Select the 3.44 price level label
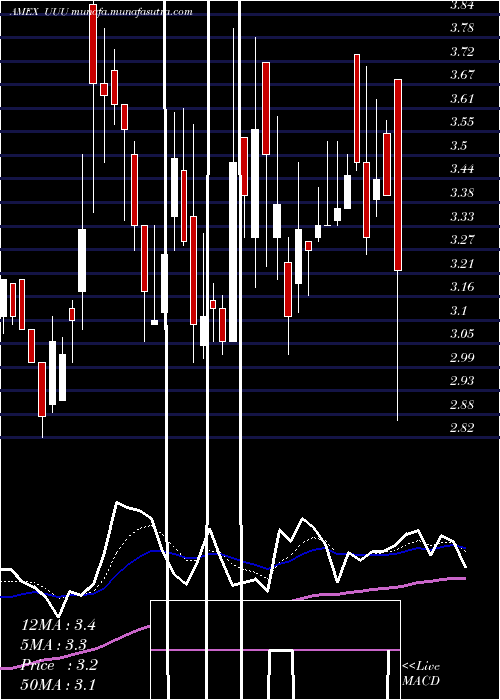 [462, 169]
